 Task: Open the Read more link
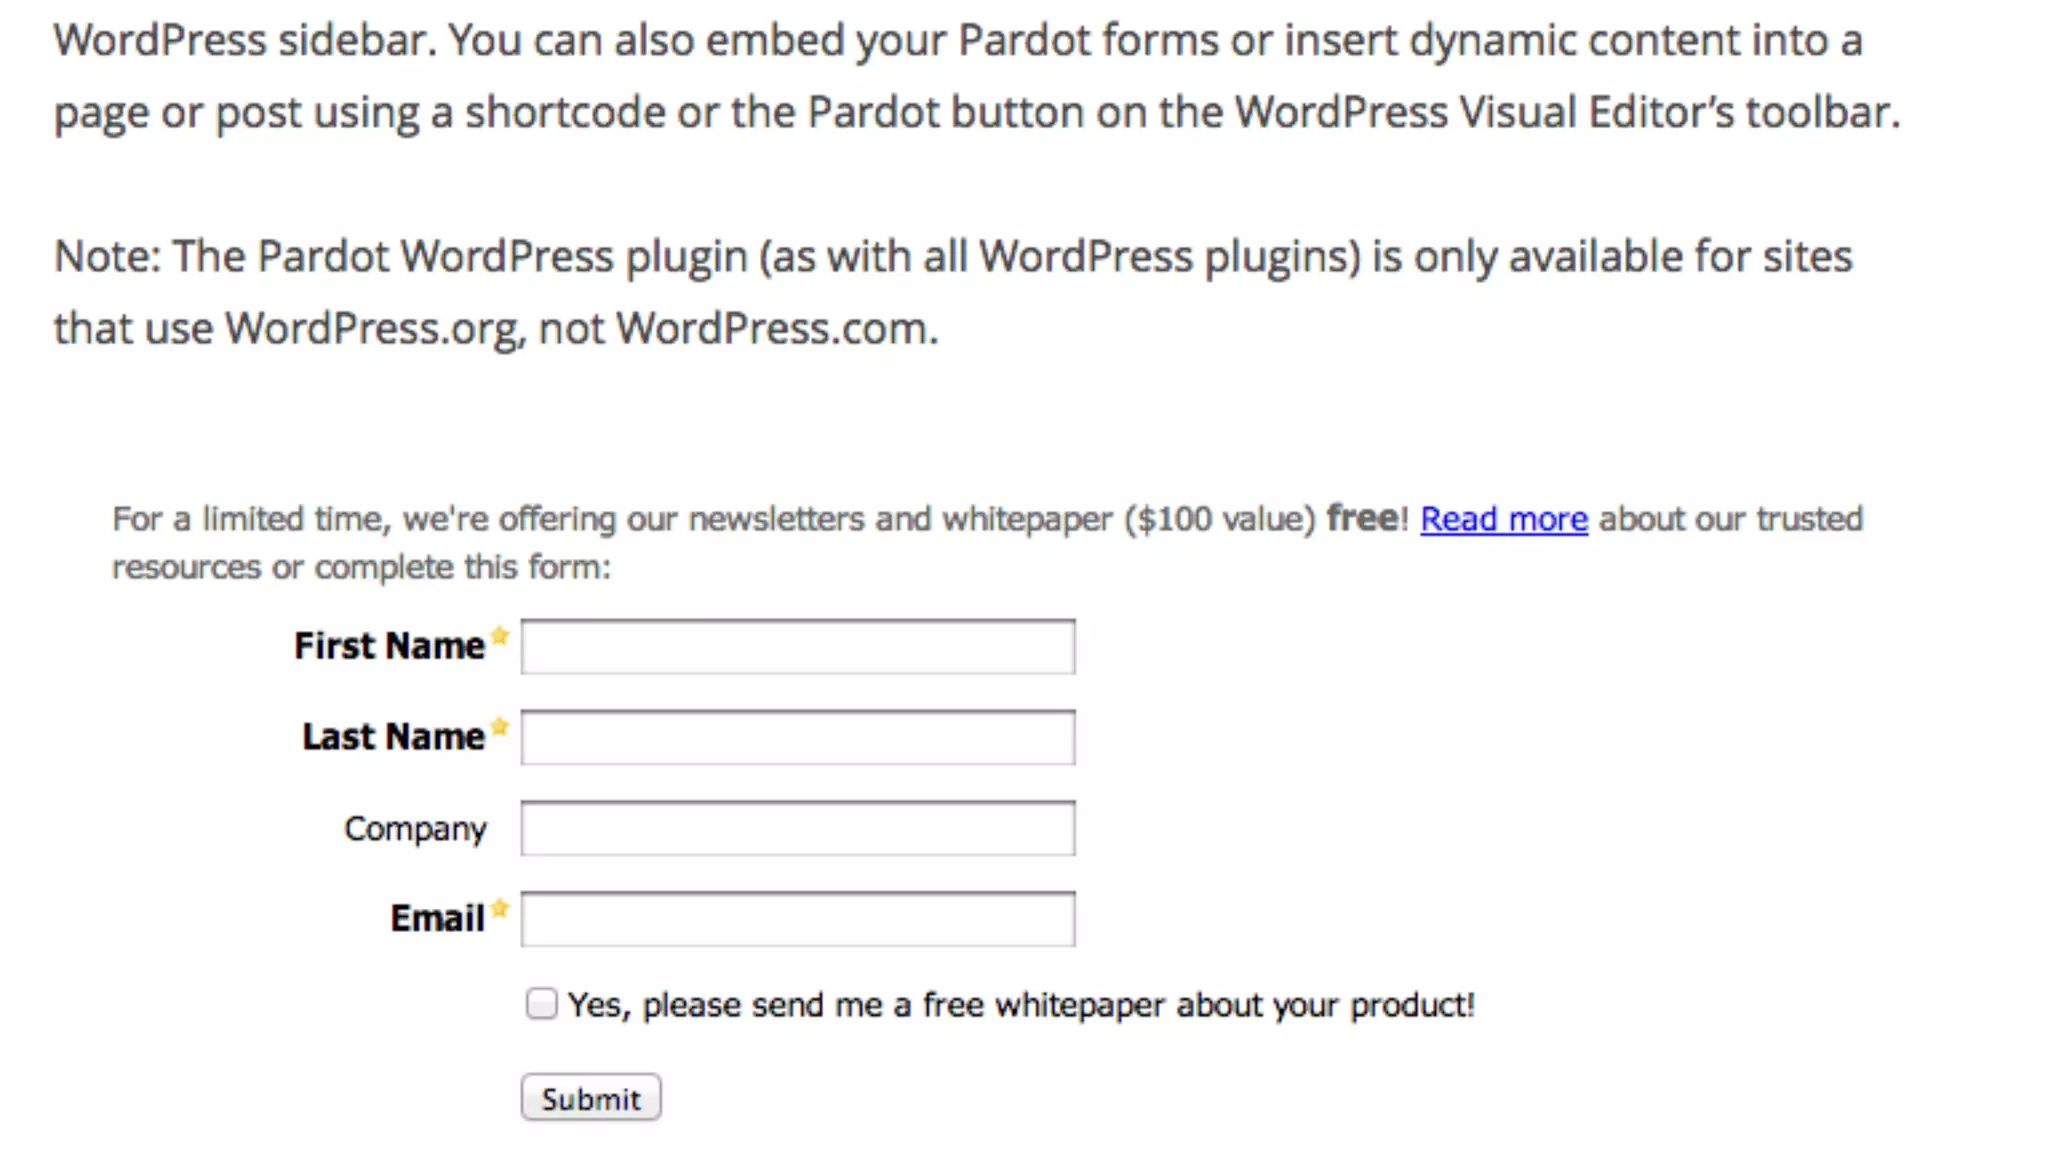click(1503, 519)
